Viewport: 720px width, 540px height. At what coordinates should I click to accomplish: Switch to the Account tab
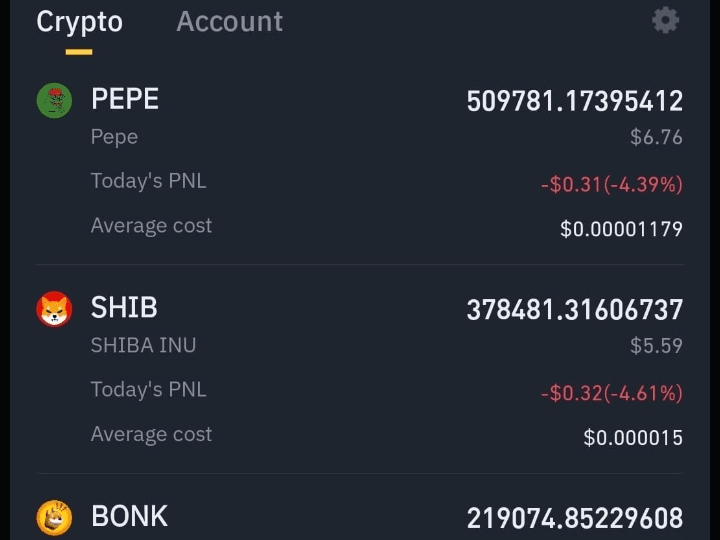click(230, 22)
